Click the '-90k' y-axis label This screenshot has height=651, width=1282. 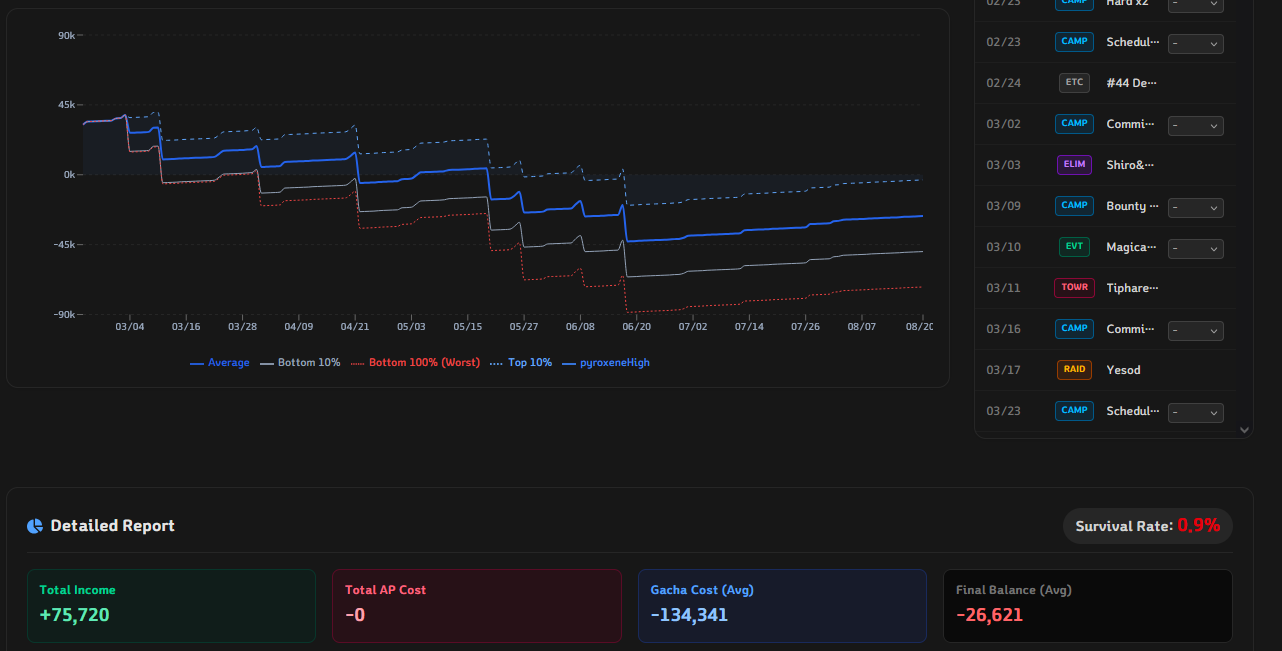[x=65, y=315]
